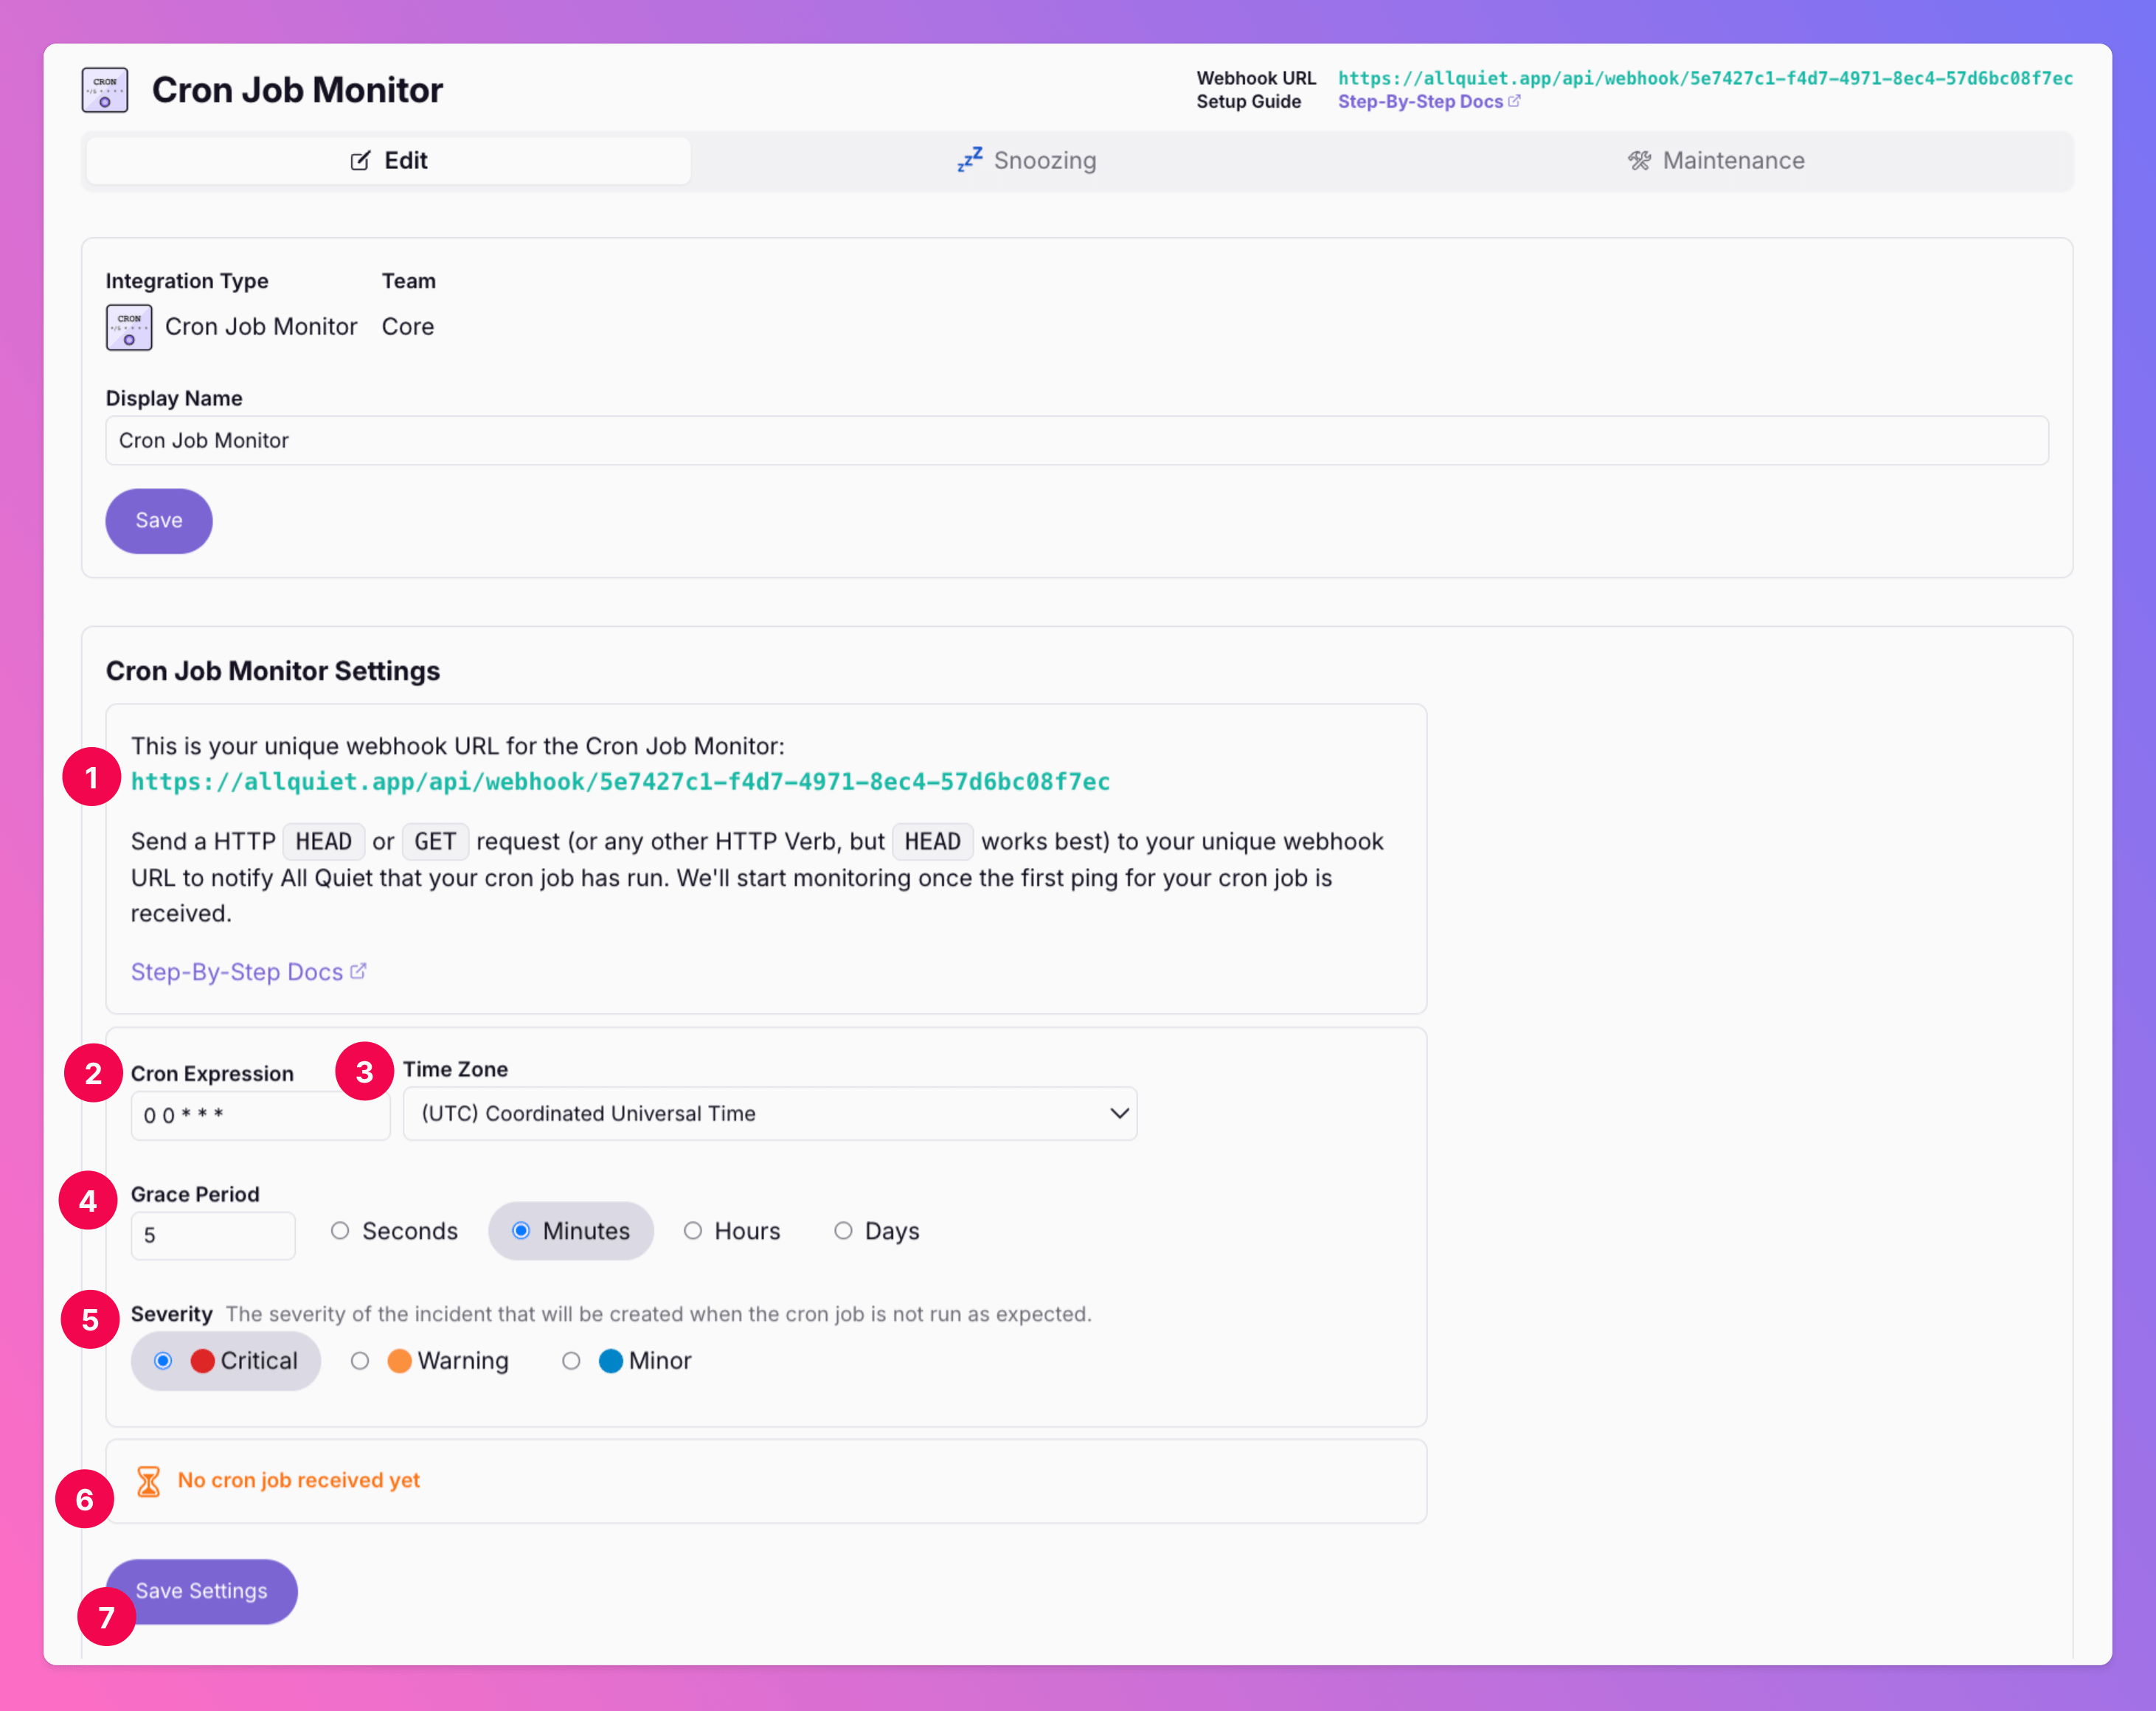
Task: Click the Time Zone dropdown chevron arrow
Action: 1119,1113
